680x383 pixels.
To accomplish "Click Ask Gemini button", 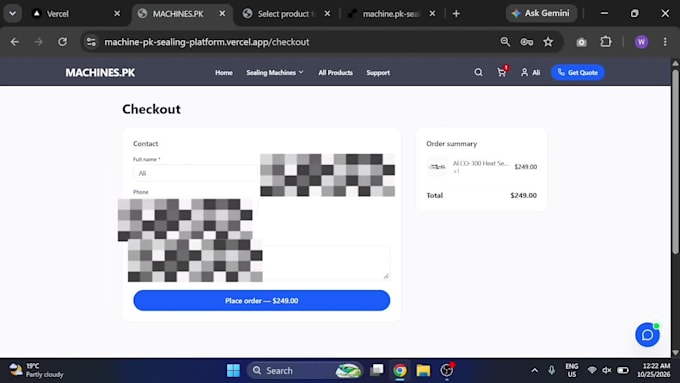I will 541,13.
